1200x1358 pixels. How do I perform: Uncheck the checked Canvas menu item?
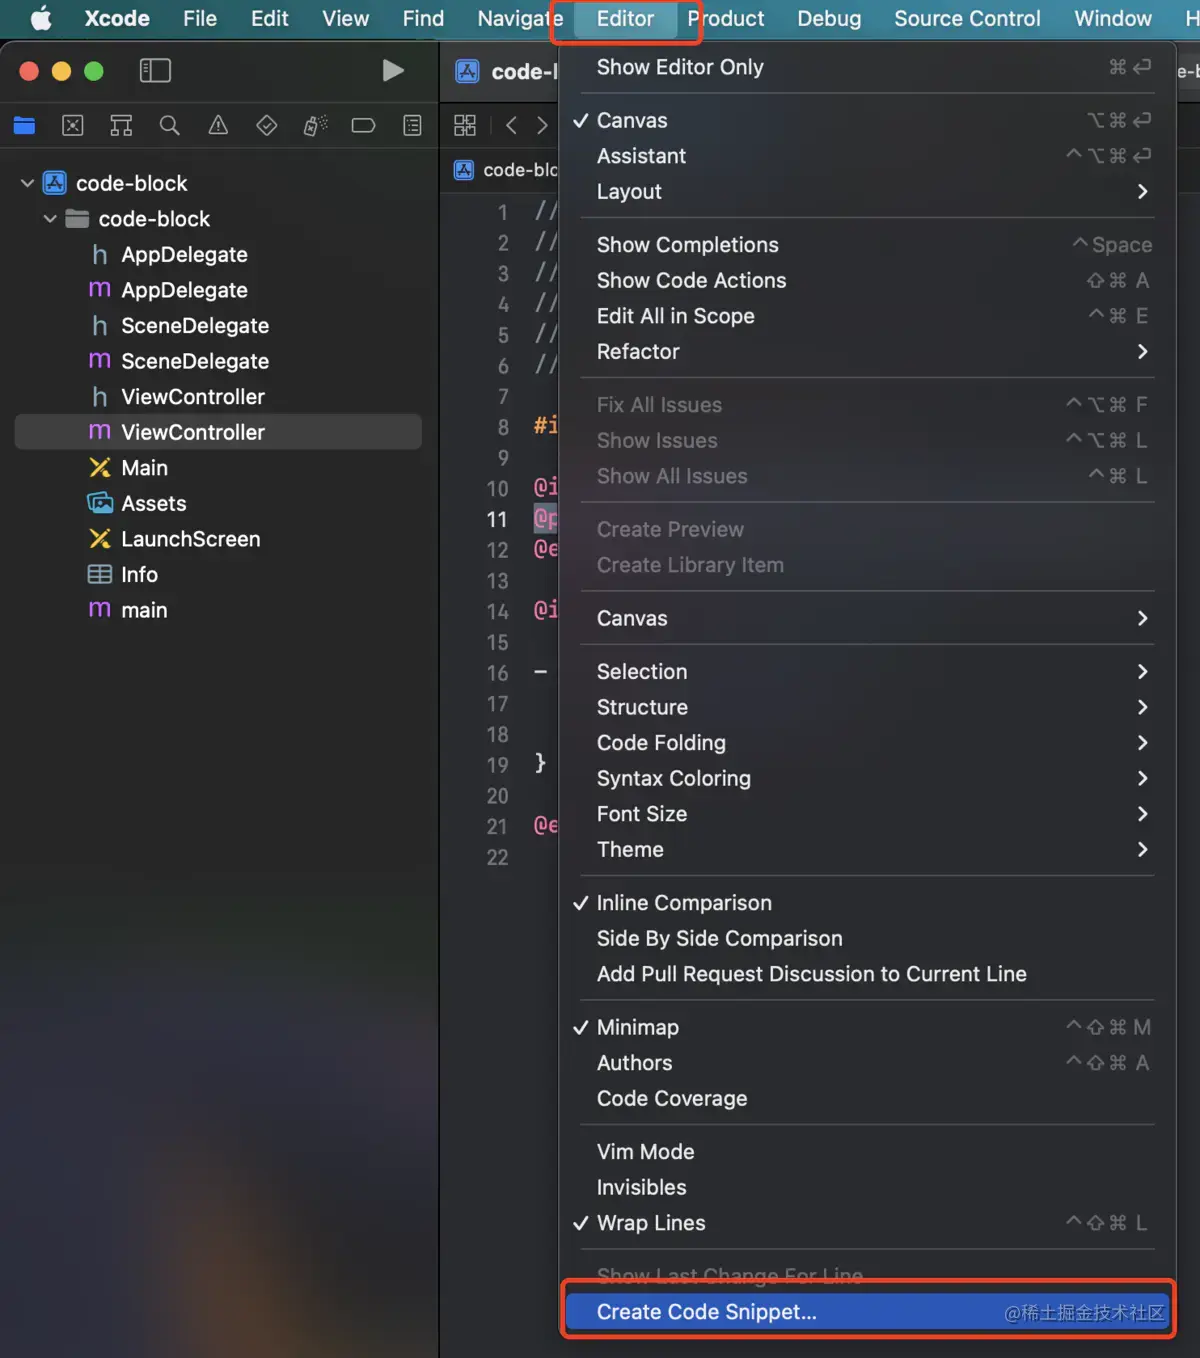pos(867,120)
